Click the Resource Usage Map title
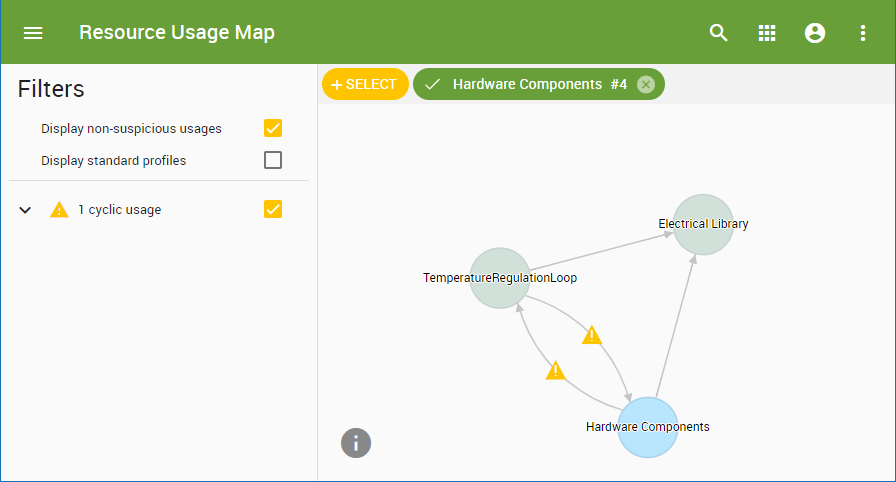Image resolution: width=896 pixels, height=482 pixels. click(177, 33)
